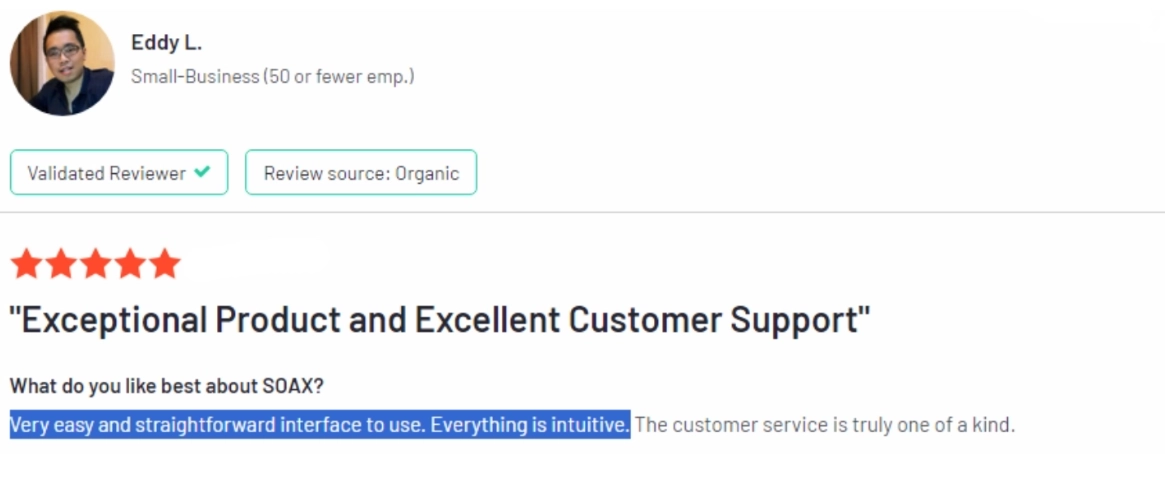
Task: Click the What do you like best question
Action: tap(167, 386)
